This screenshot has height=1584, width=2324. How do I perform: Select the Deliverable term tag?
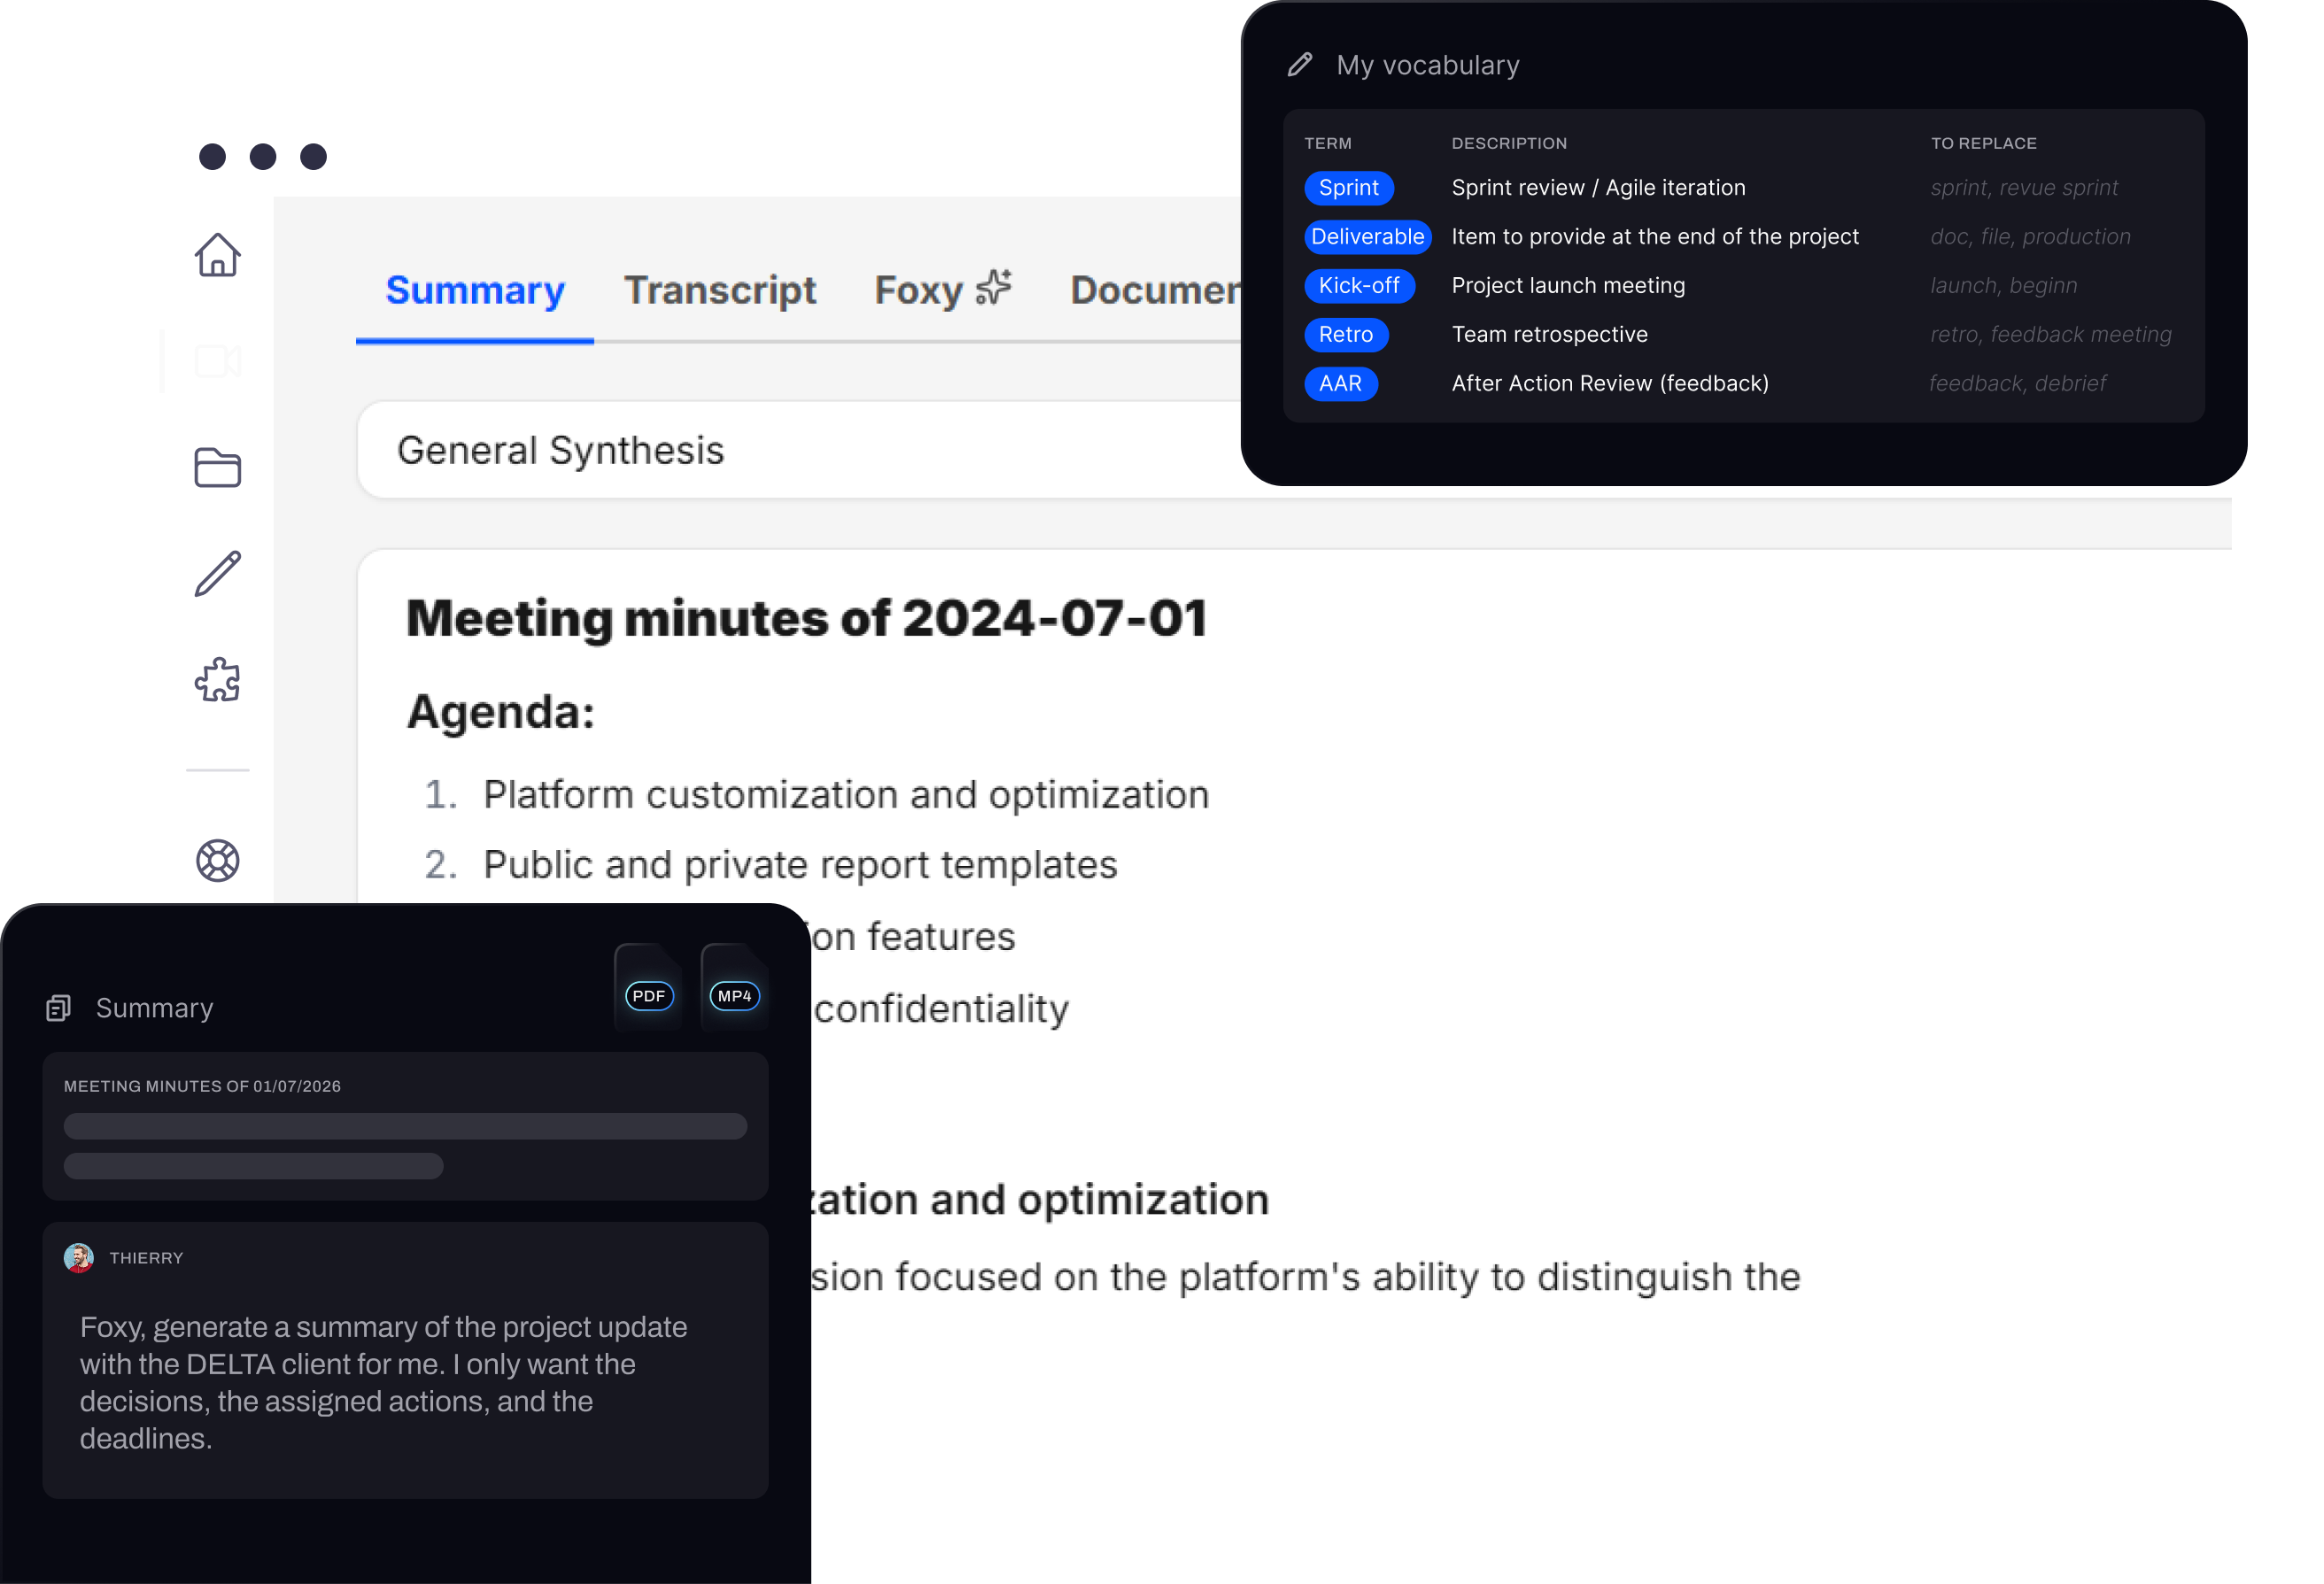[x=1367, y=237]
